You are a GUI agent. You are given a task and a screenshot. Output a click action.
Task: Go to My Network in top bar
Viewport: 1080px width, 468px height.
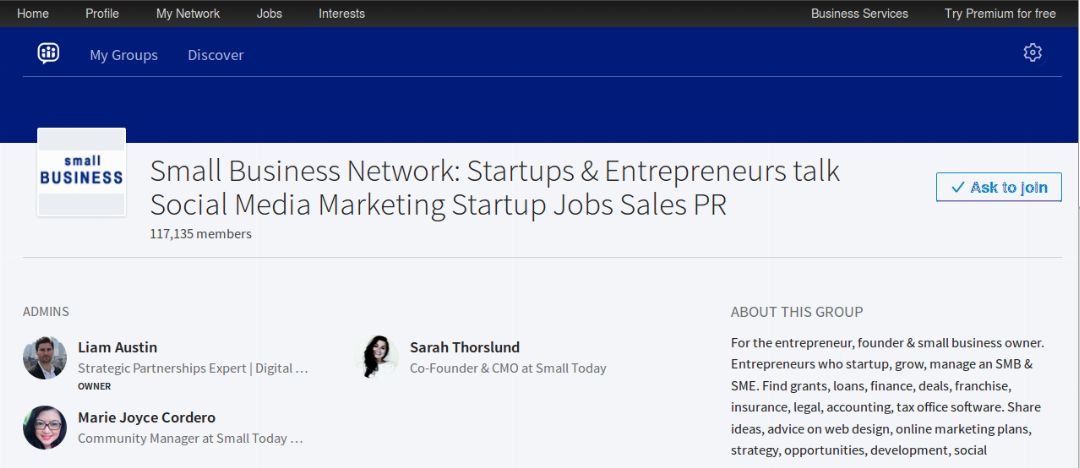pyautogui.click(x=188, y=14)
